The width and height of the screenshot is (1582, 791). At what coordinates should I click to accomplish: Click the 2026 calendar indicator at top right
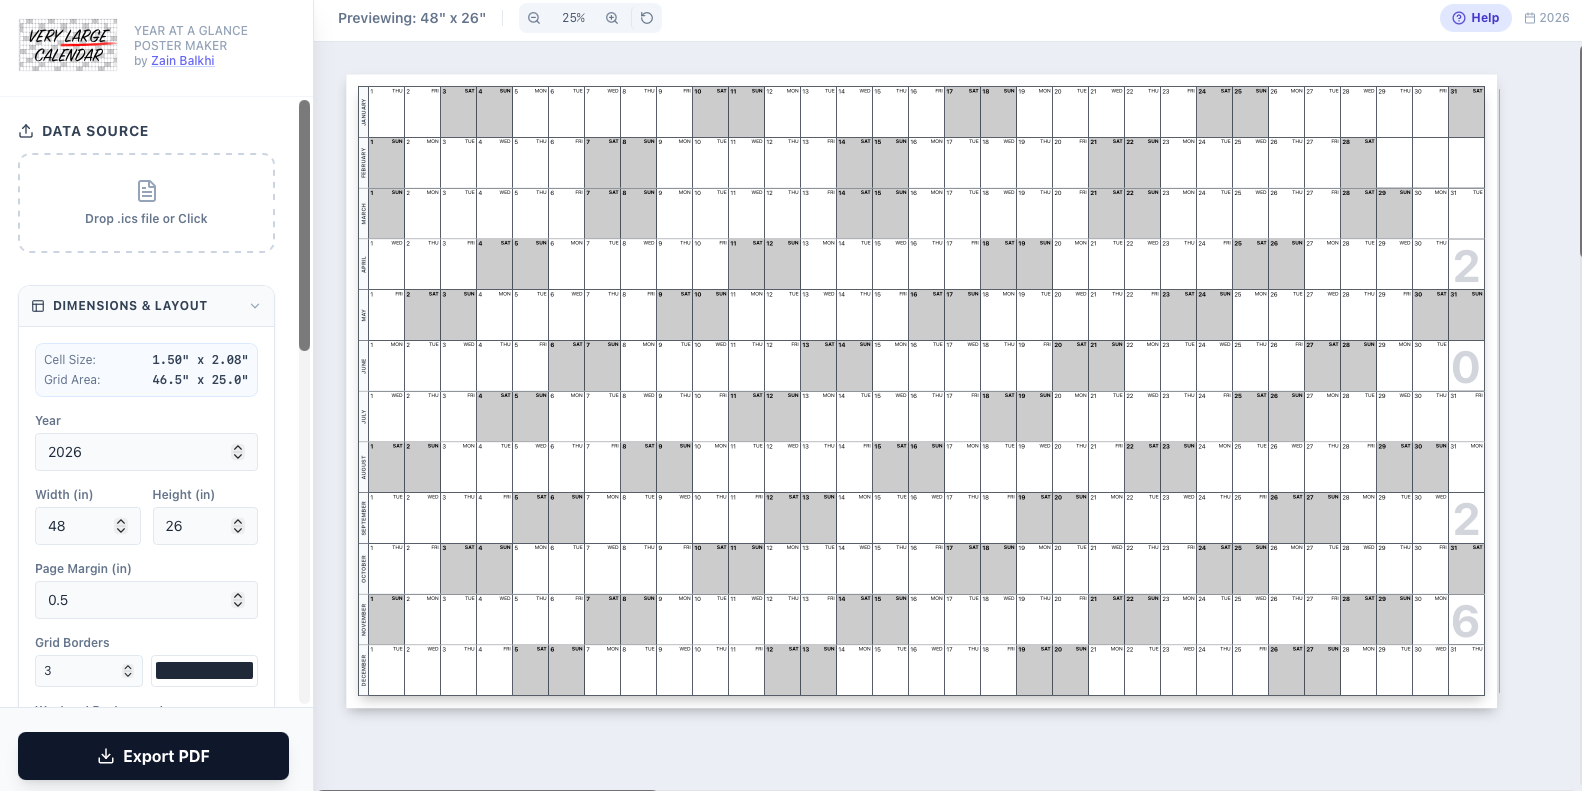click(1546, 18)
